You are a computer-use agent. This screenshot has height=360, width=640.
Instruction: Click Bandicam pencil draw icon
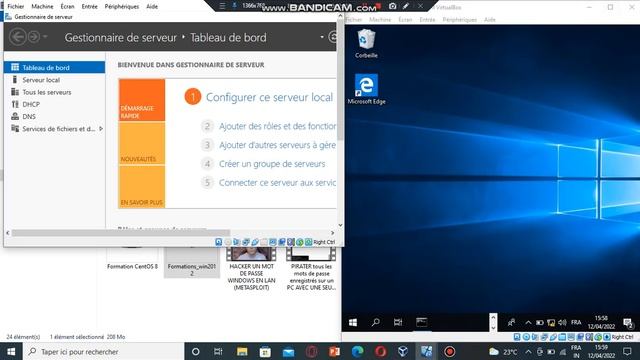pyautogui.click(x=406, y=6)
